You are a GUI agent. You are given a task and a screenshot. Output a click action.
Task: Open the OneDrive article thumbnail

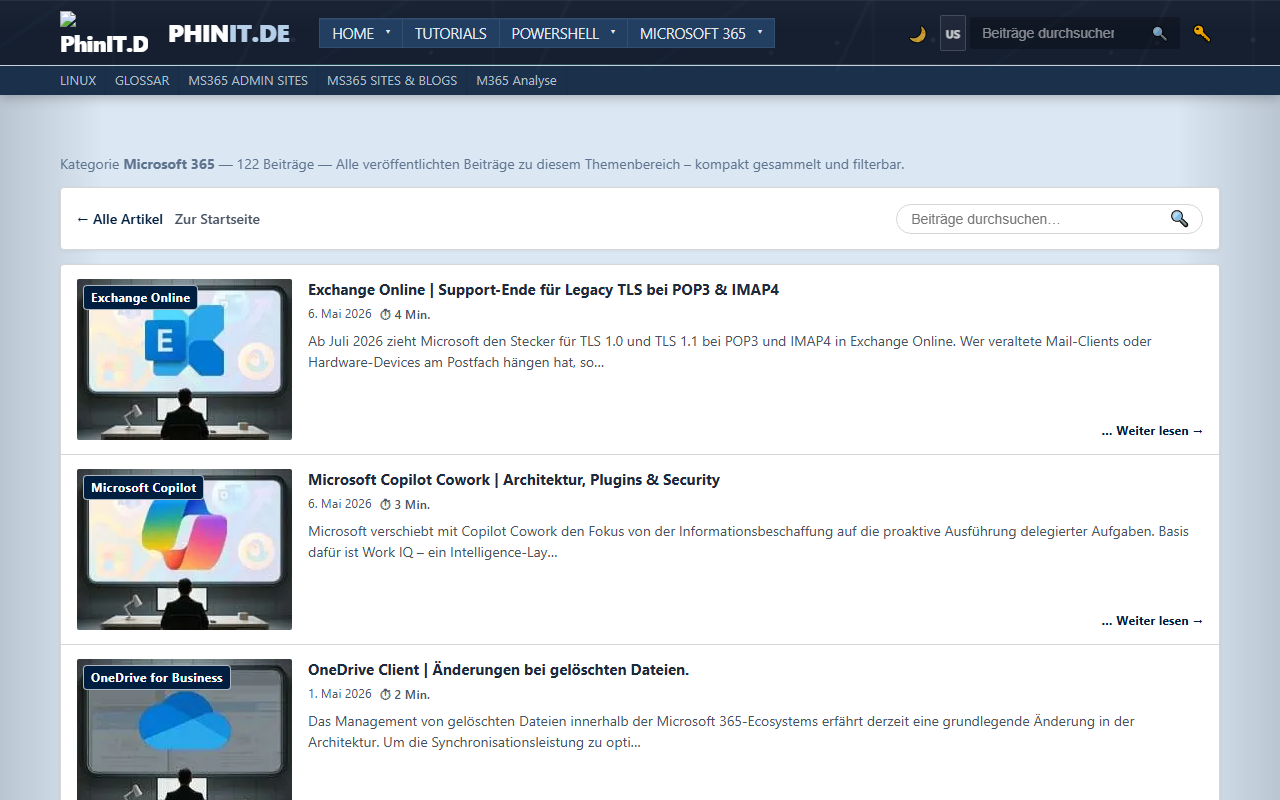[x=184, y=729]
